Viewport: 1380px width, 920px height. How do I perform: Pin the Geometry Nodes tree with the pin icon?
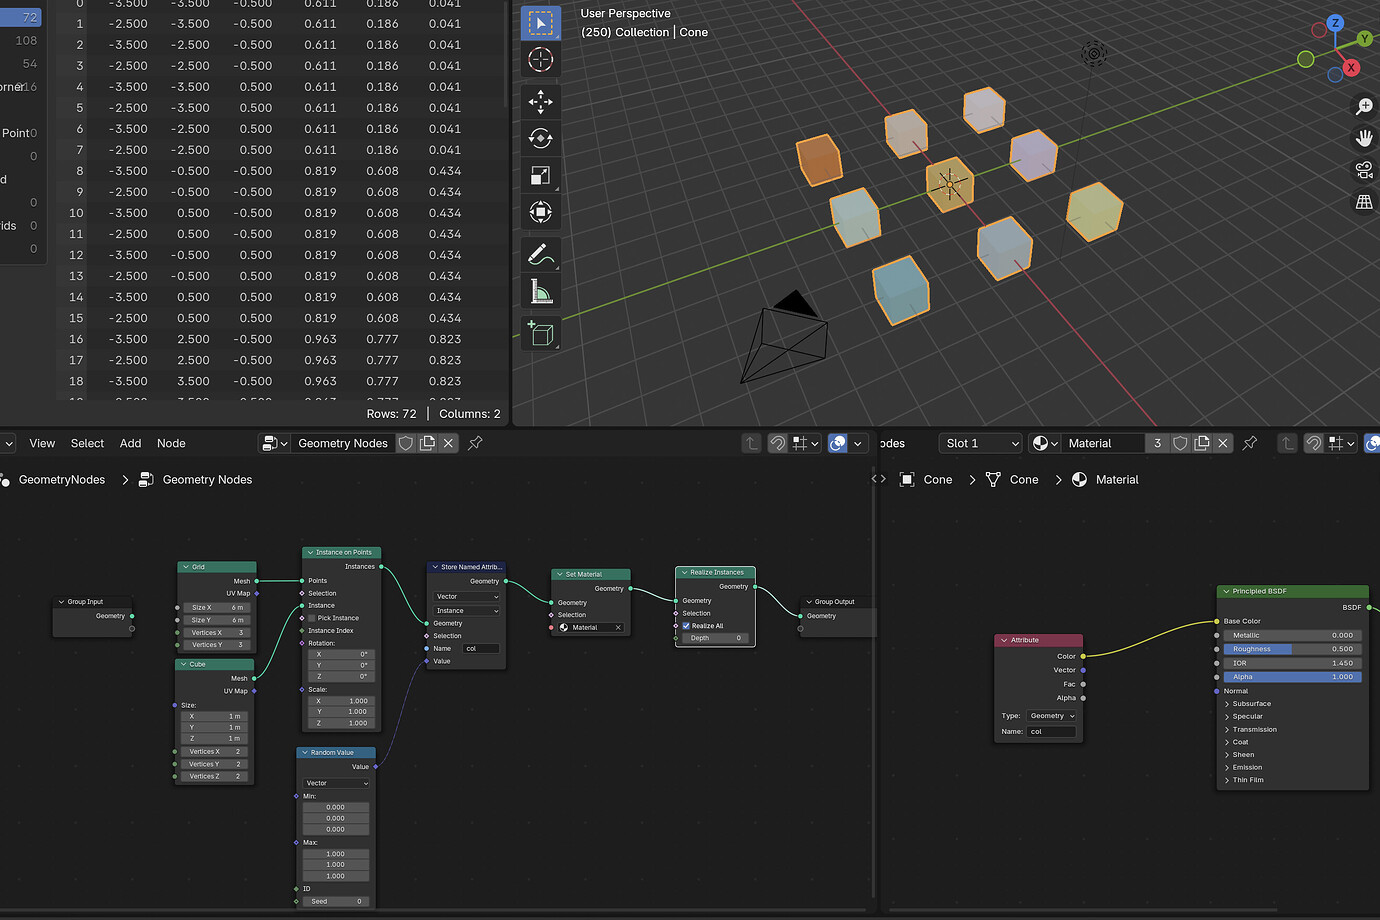475,443
